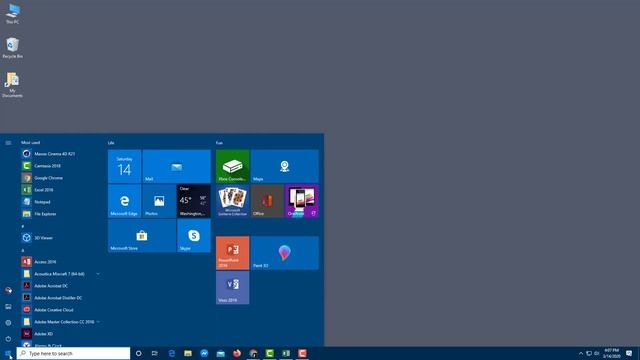
Task: Click the Power button in Start menu
Action: [8, 339]
